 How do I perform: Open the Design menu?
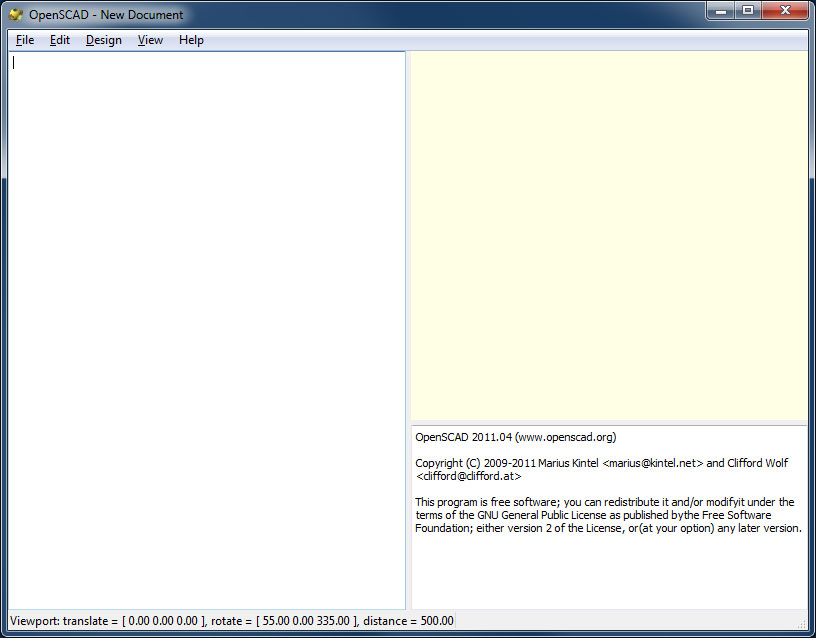[104, 40]
